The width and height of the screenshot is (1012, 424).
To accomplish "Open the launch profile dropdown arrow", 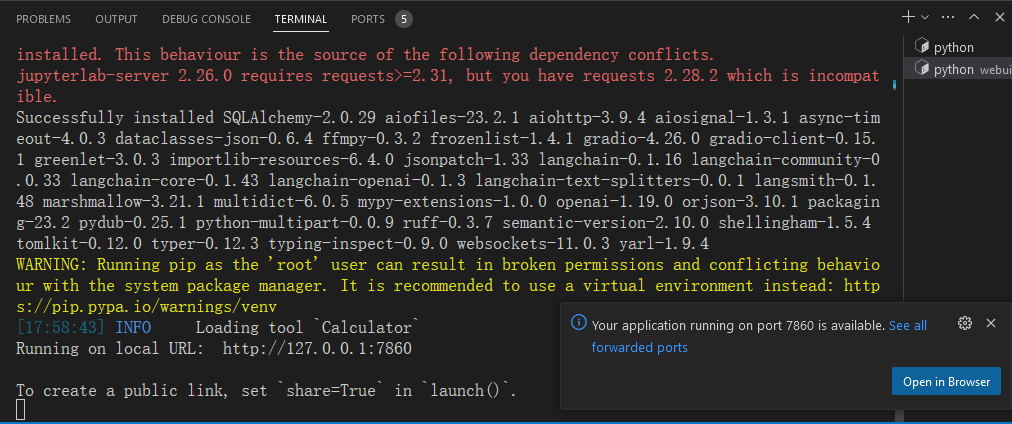I will click(x=925, y=17).
